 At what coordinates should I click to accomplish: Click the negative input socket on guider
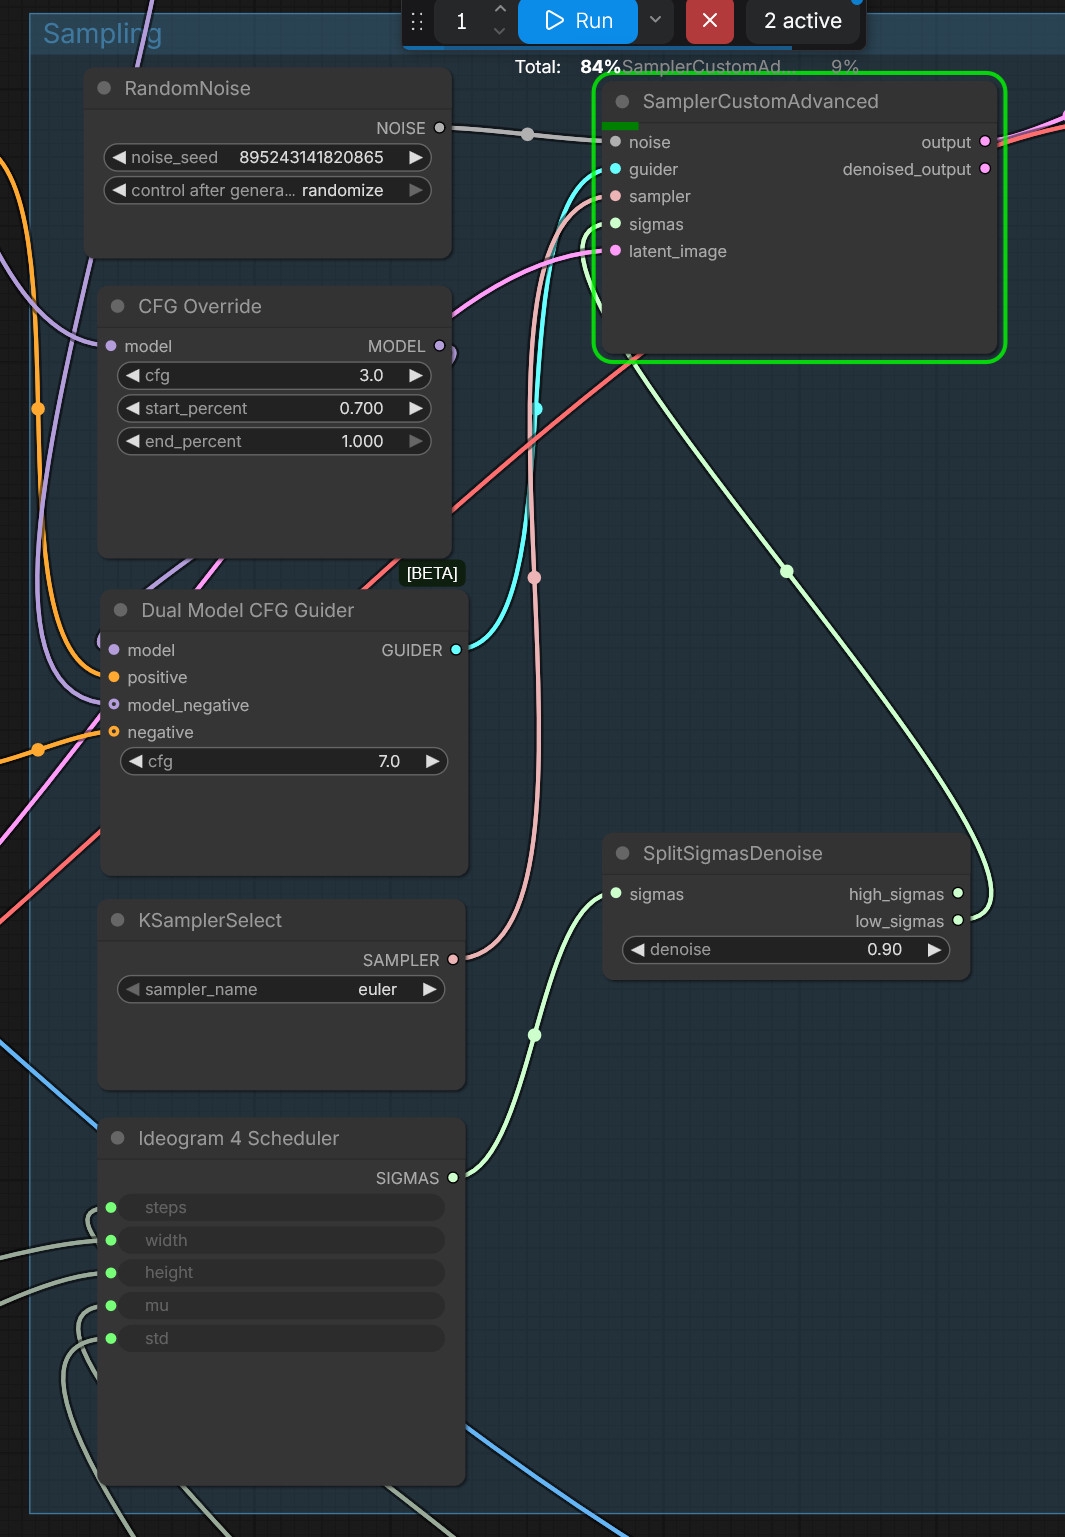[x=114, y=732]
